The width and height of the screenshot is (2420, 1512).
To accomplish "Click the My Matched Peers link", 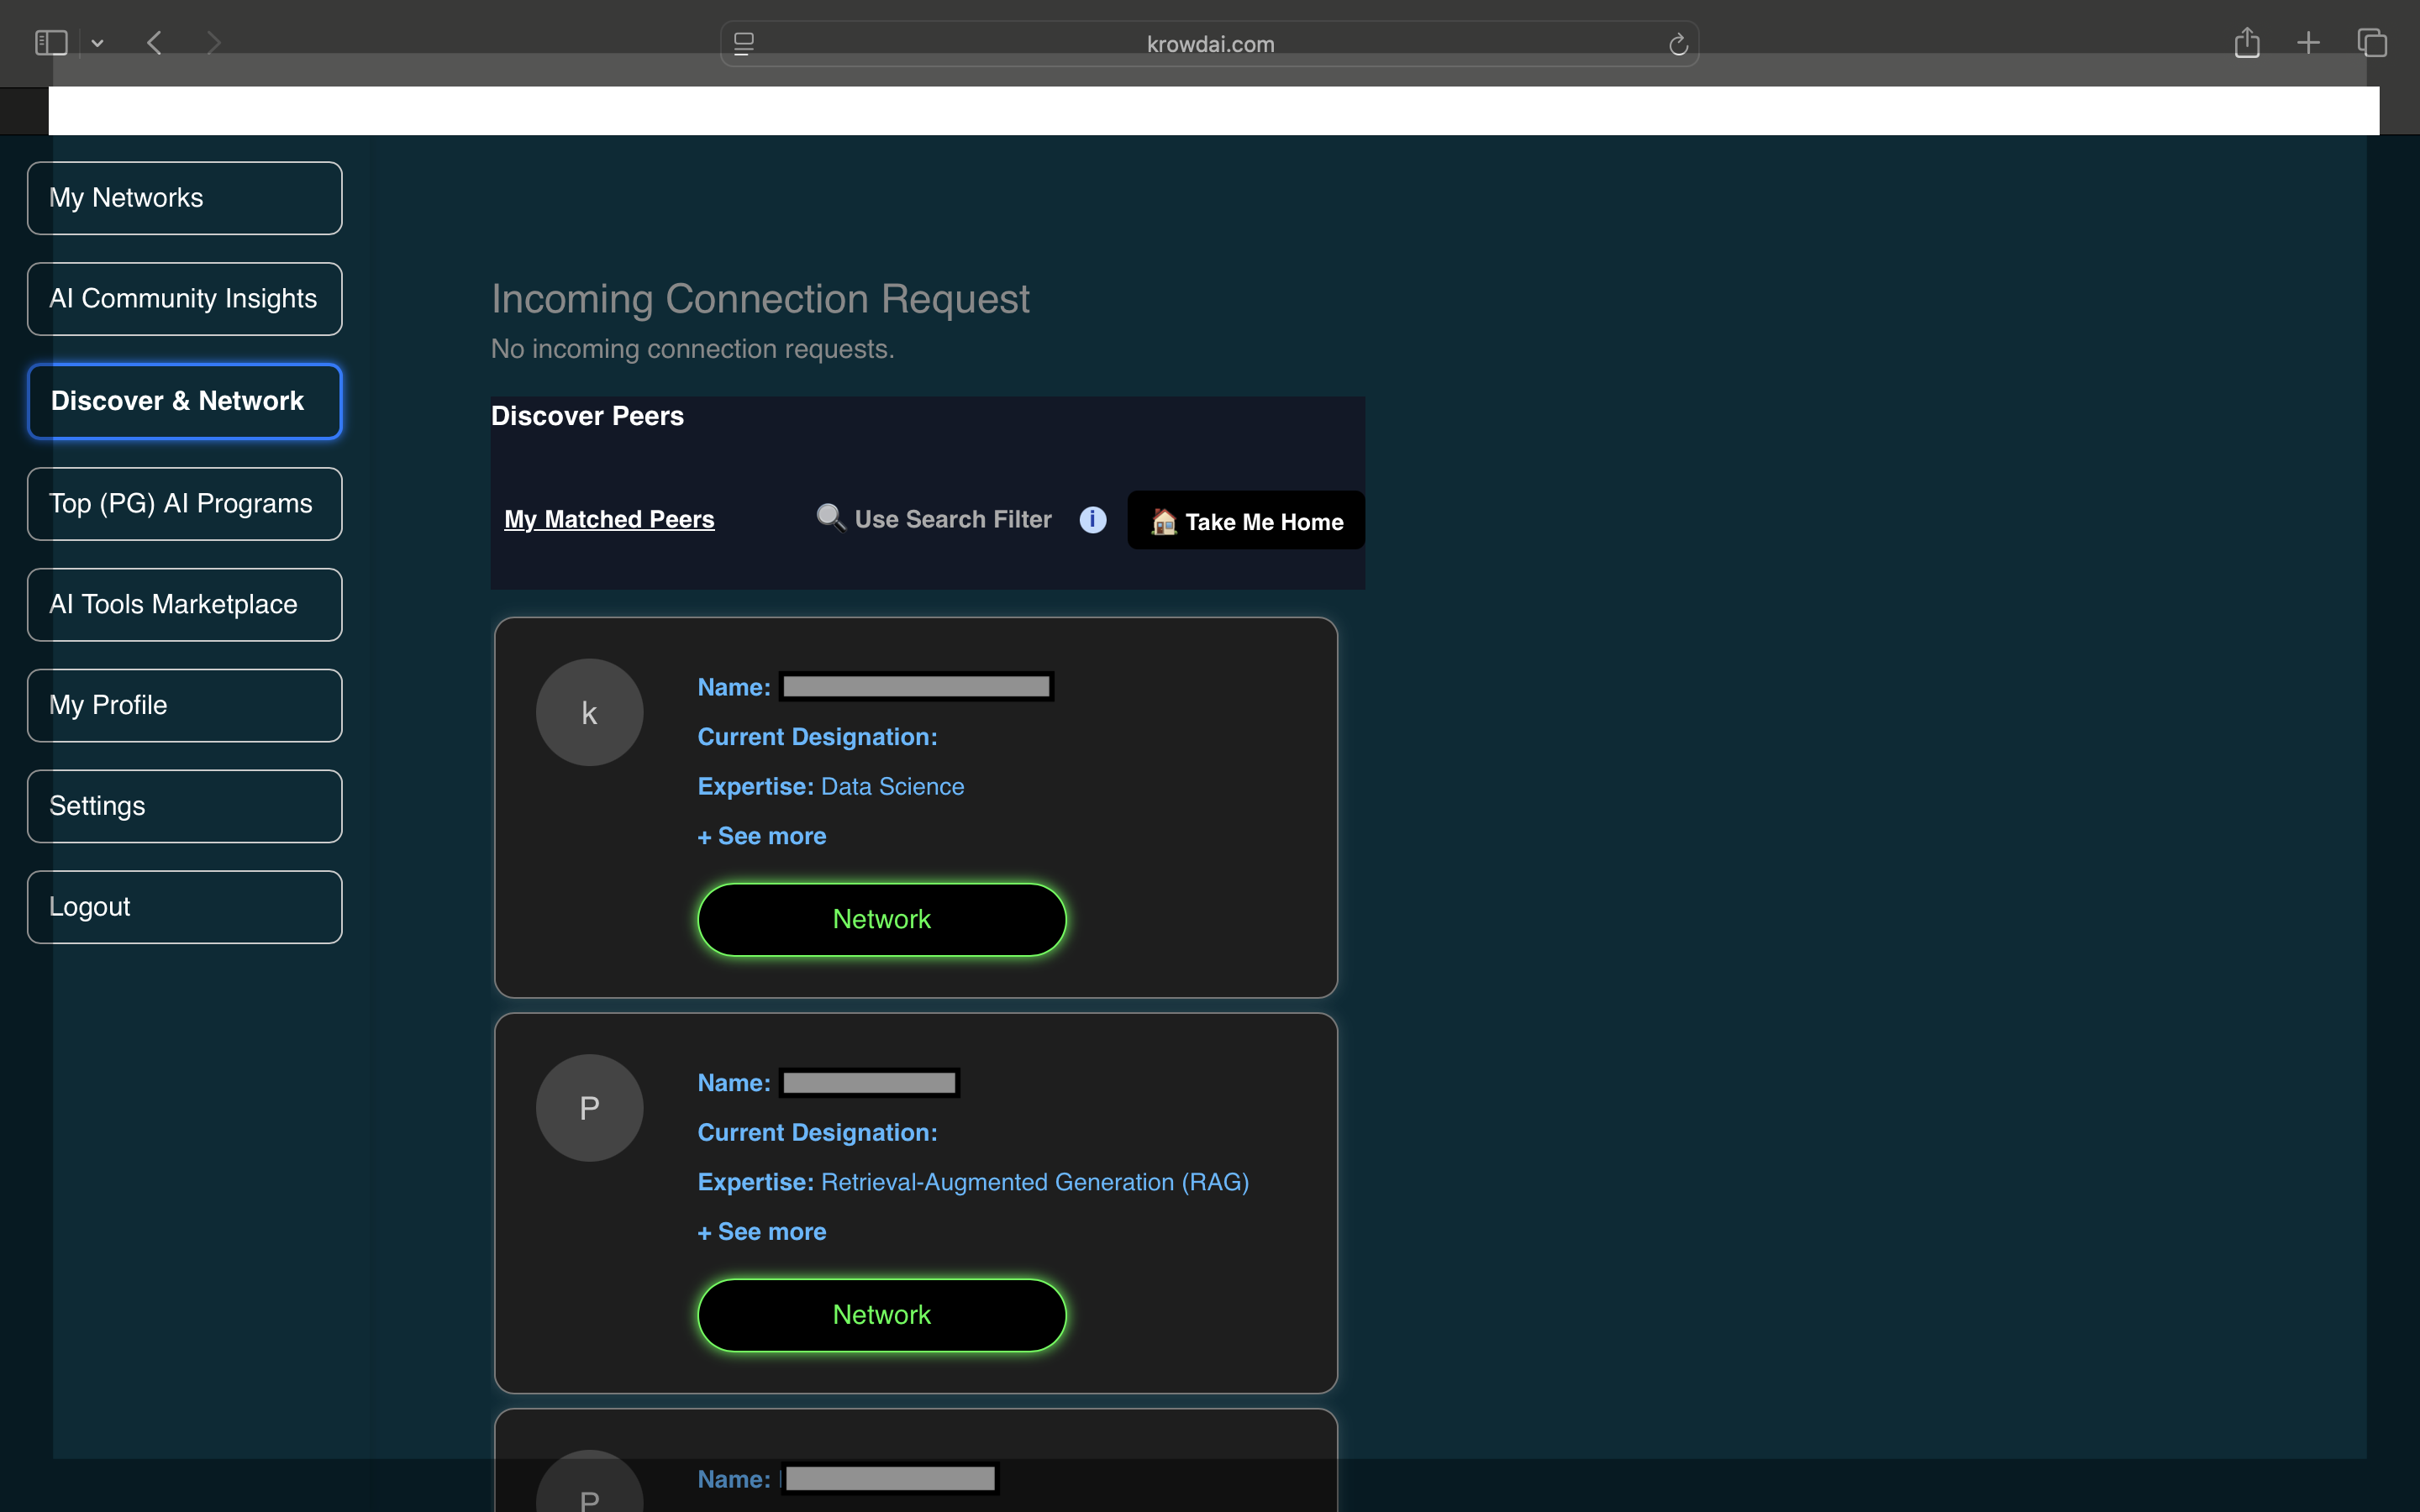I will coord(609,520).
